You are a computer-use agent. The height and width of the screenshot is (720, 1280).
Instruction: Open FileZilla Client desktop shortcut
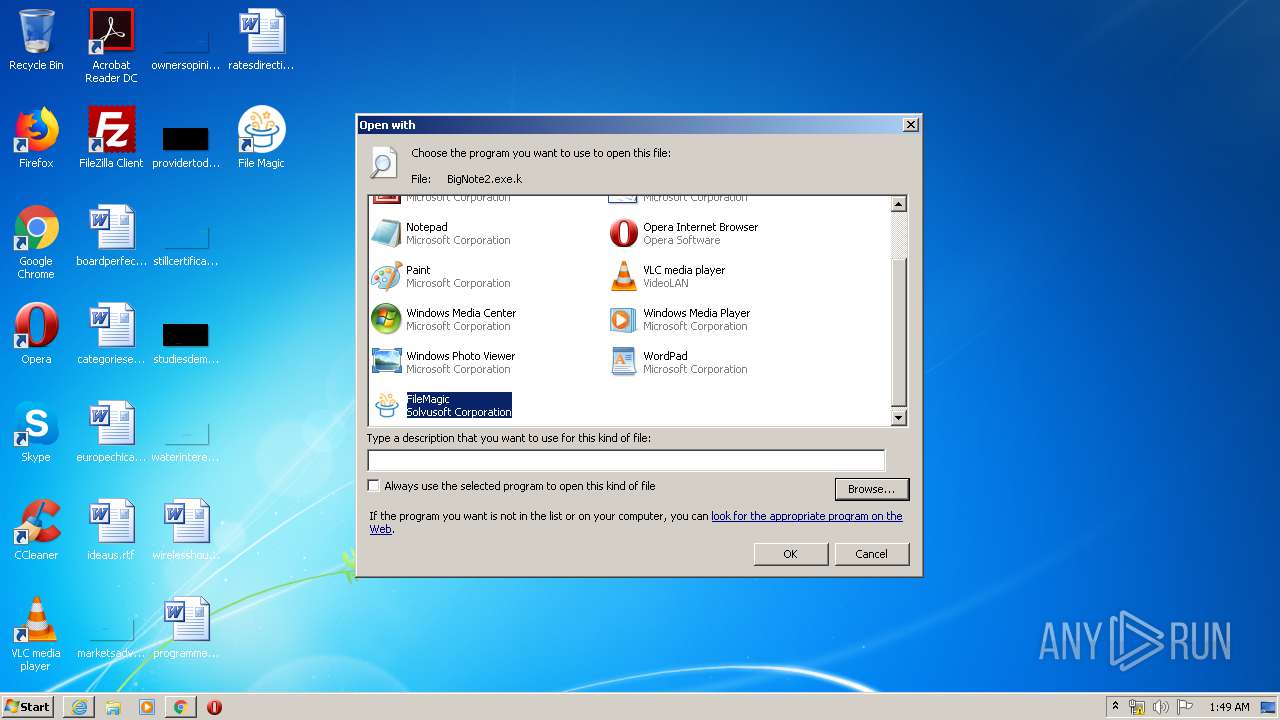pyautogui.click(x=111, y=138)
